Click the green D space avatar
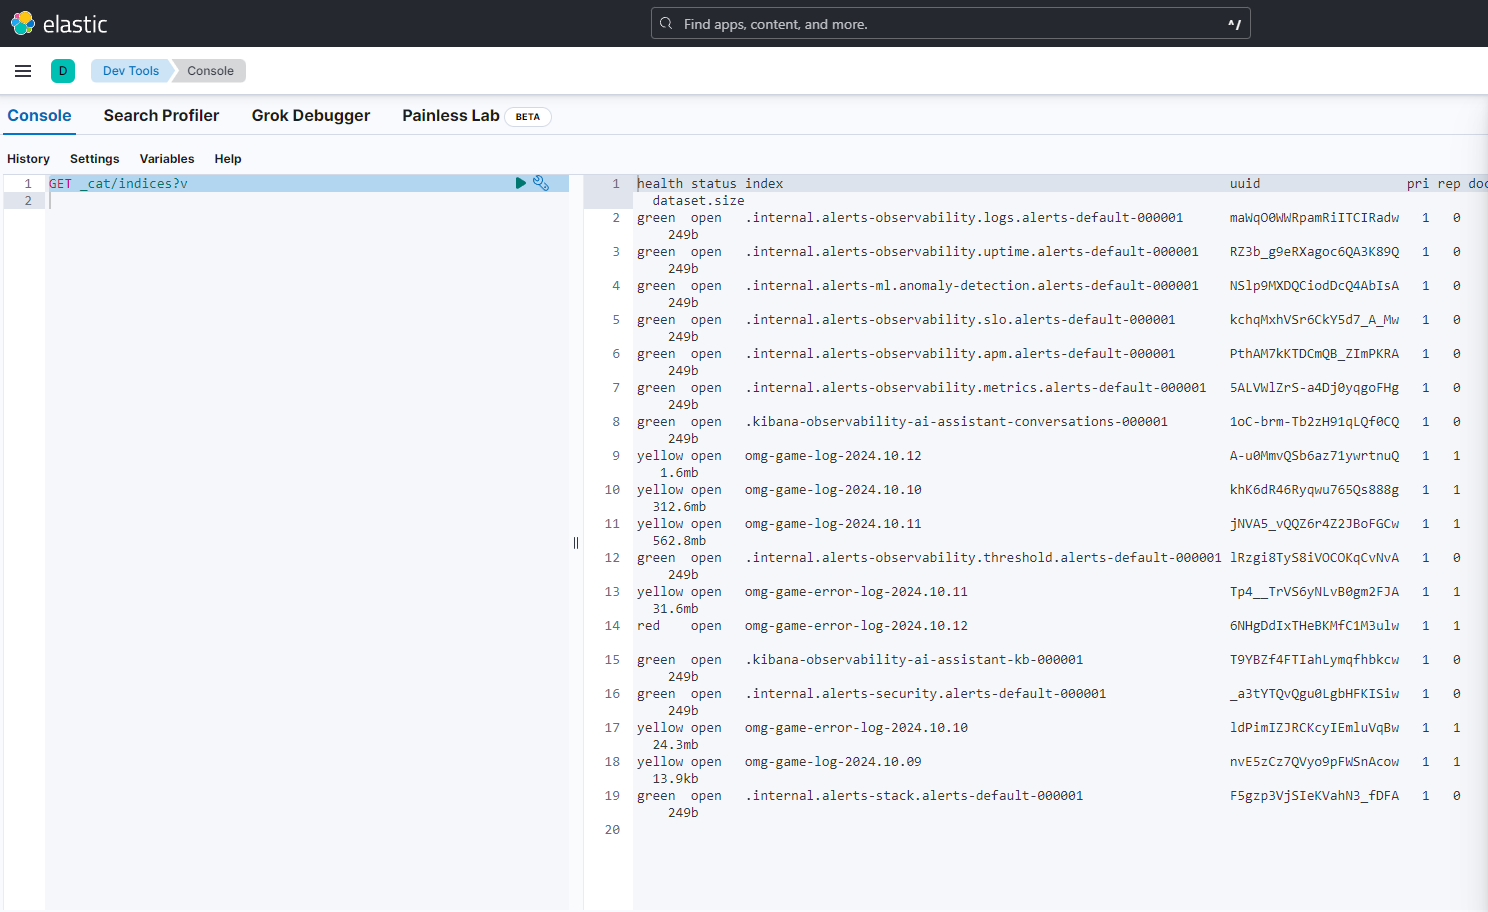The width and height of the screenshot is (1488, 912). 63,71
